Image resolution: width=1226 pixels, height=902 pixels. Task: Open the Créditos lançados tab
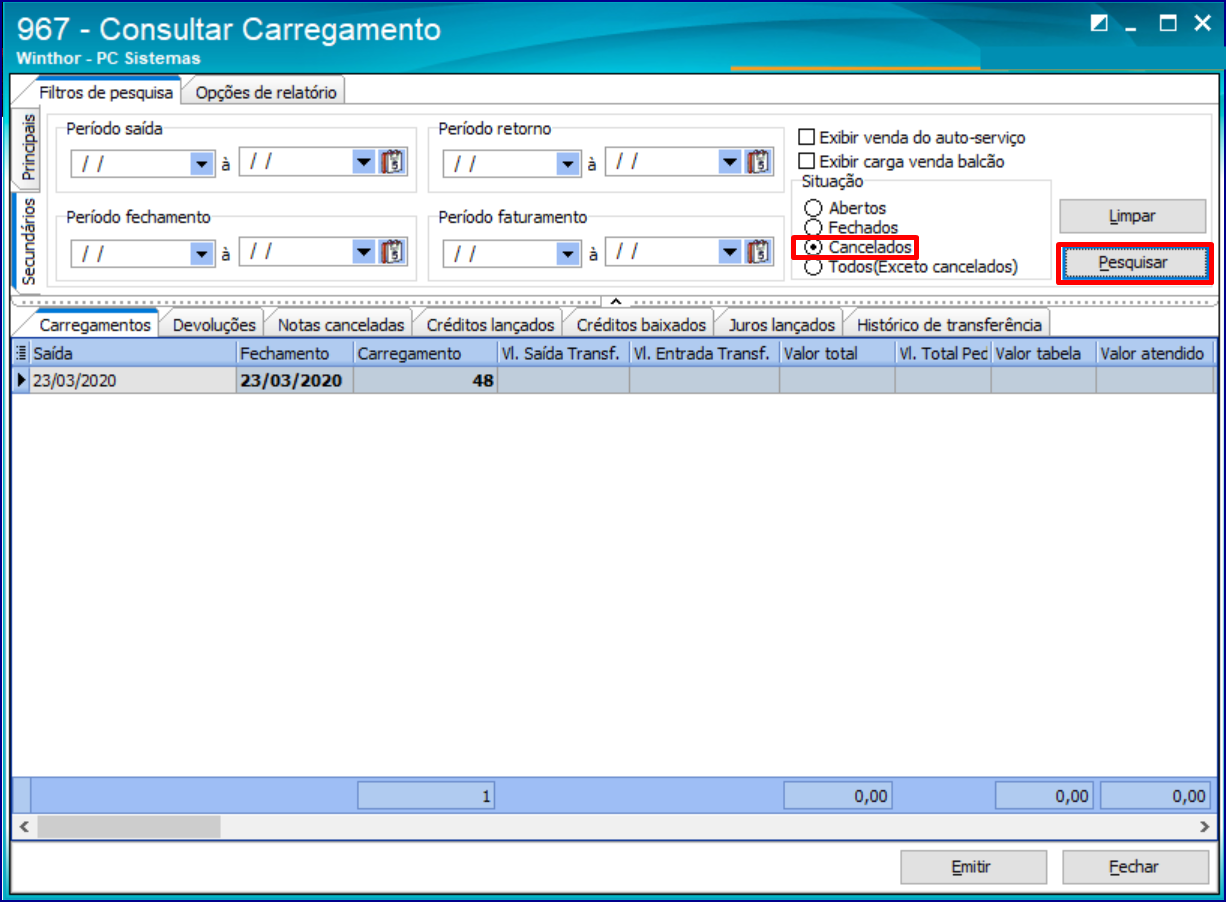(x=490, y=324)
